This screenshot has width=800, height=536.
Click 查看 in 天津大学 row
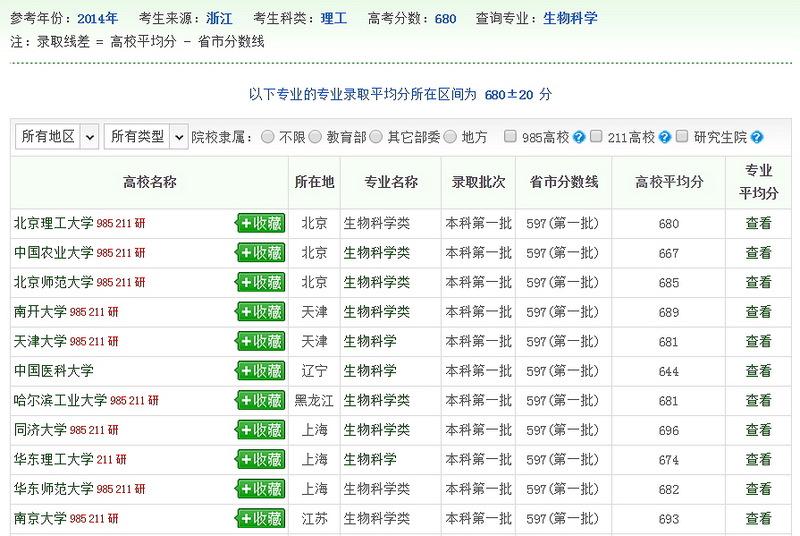tap(758, 341)
